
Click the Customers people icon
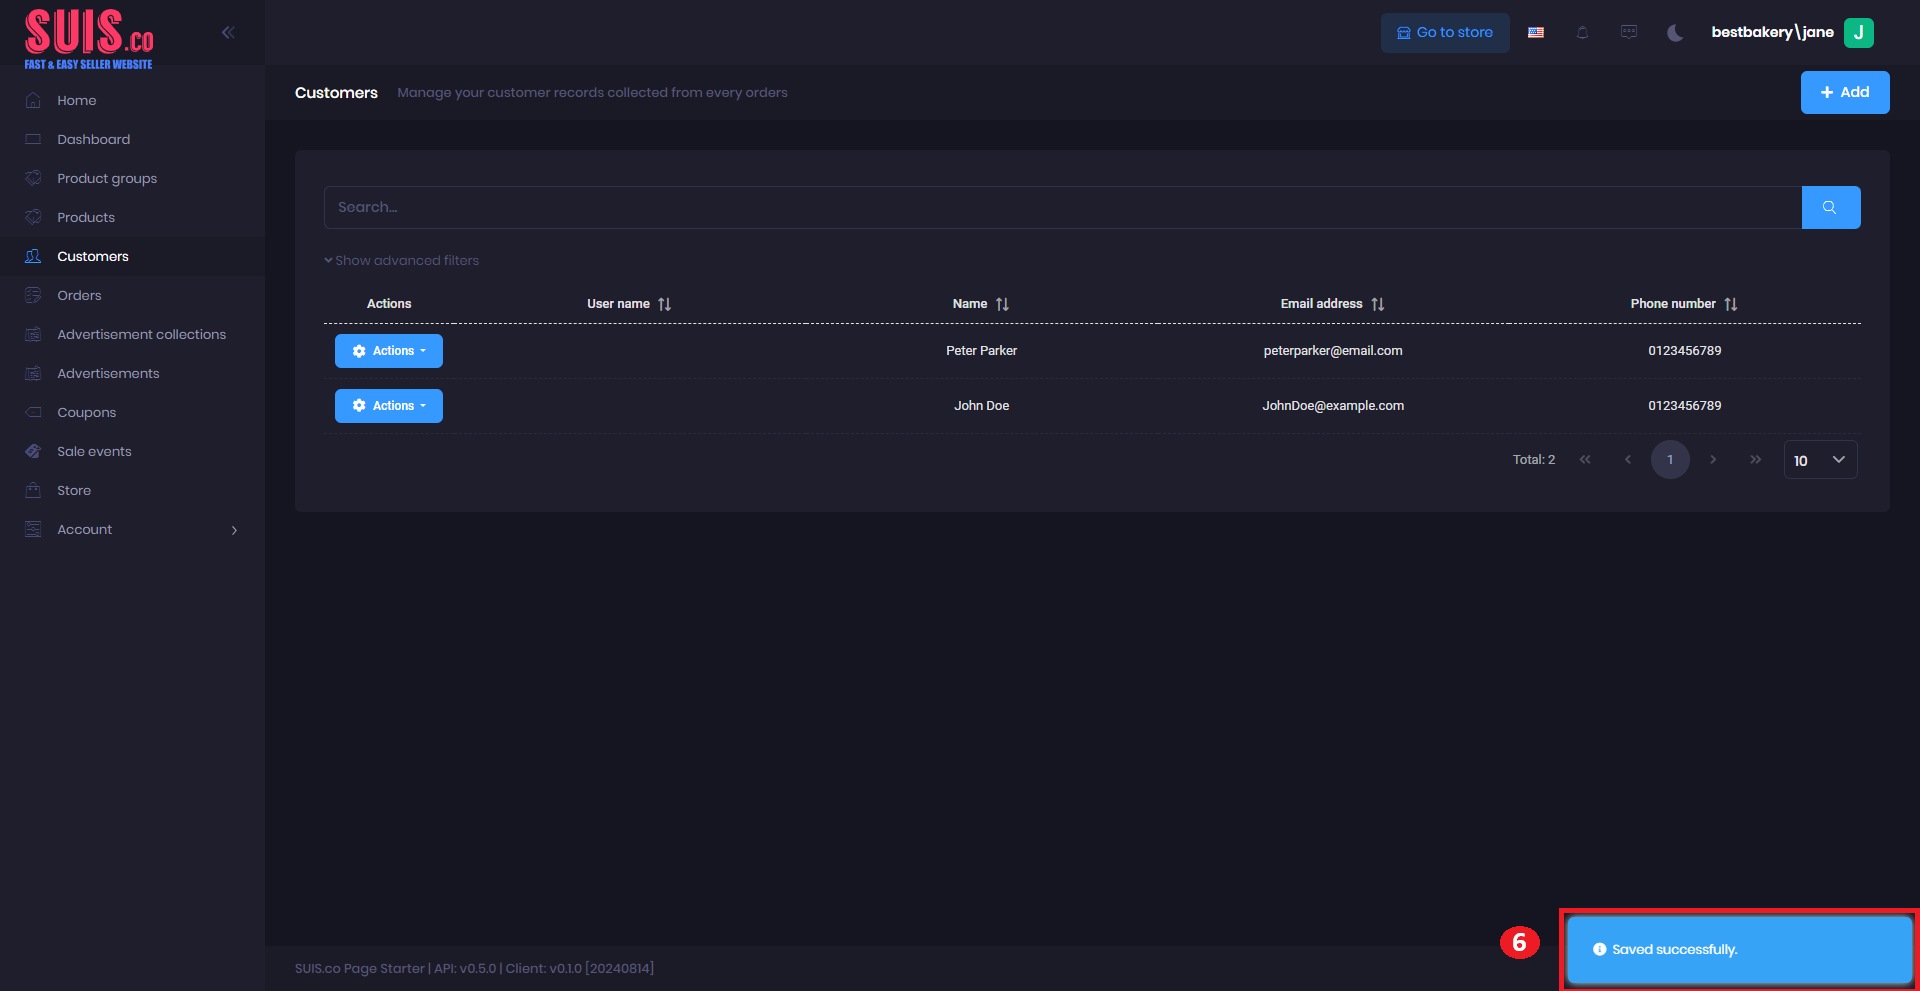click(x=33, y=256)
